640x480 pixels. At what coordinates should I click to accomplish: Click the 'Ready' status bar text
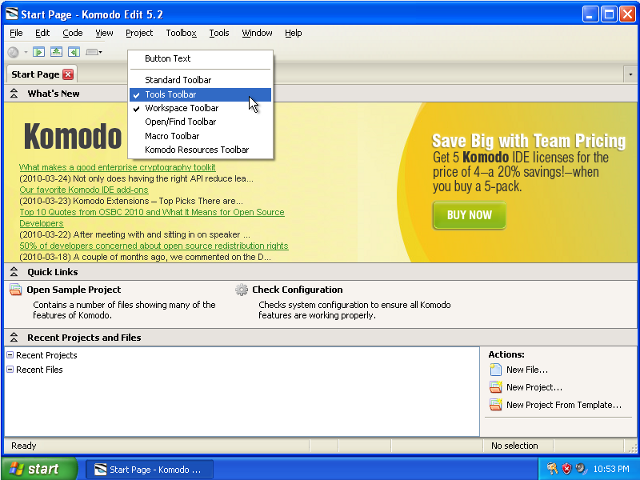coord(24,446)
